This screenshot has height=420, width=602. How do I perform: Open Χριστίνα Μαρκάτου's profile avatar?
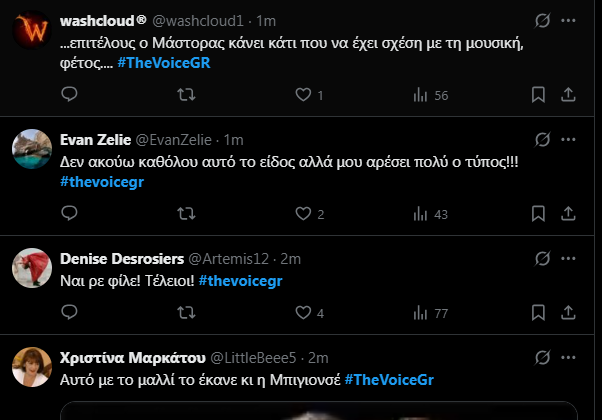click(31, 370)
